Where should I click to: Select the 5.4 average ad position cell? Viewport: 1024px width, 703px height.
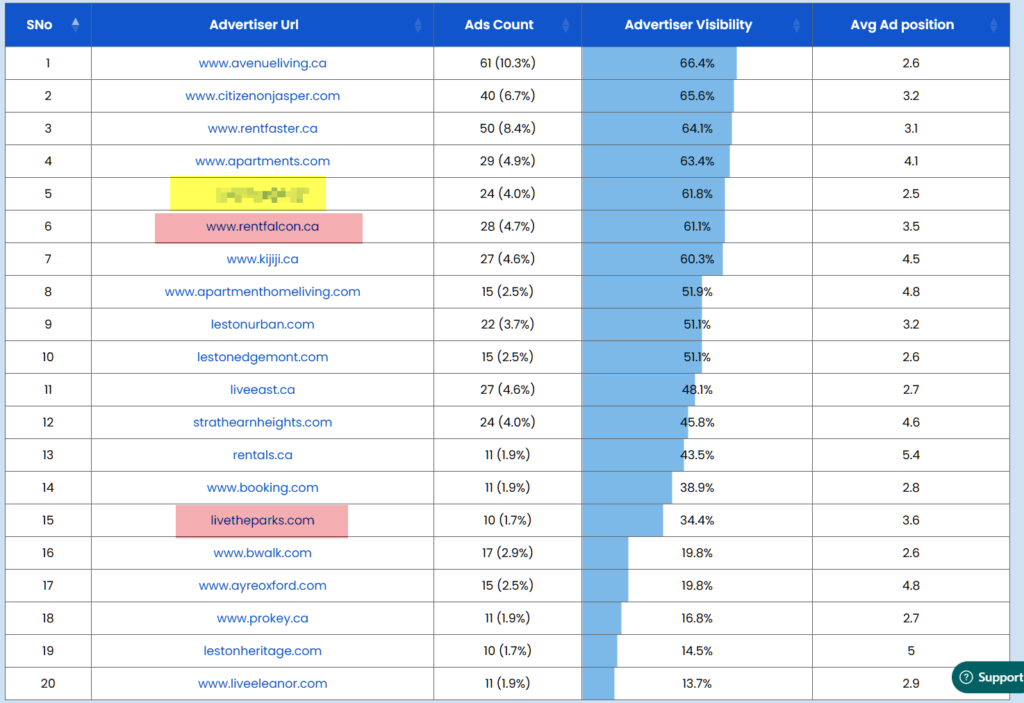pos(911,455)
